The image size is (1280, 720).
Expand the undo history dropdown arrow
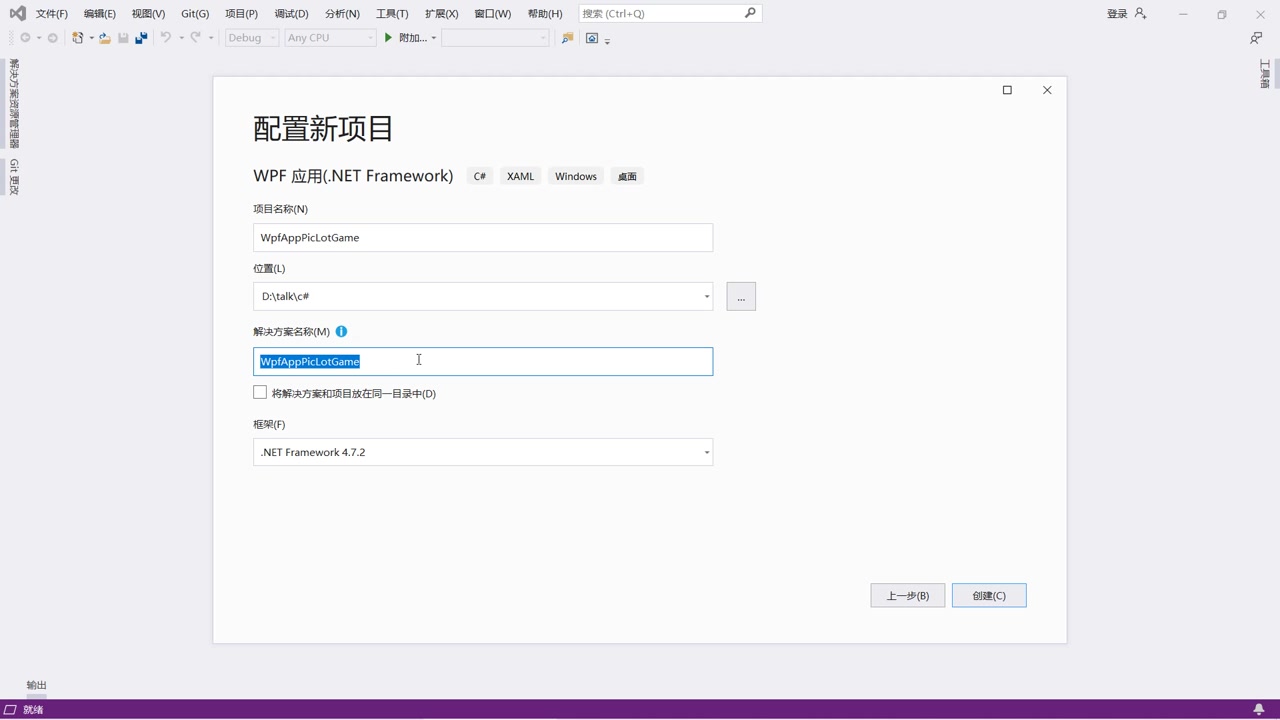click(x=181, y=38)
